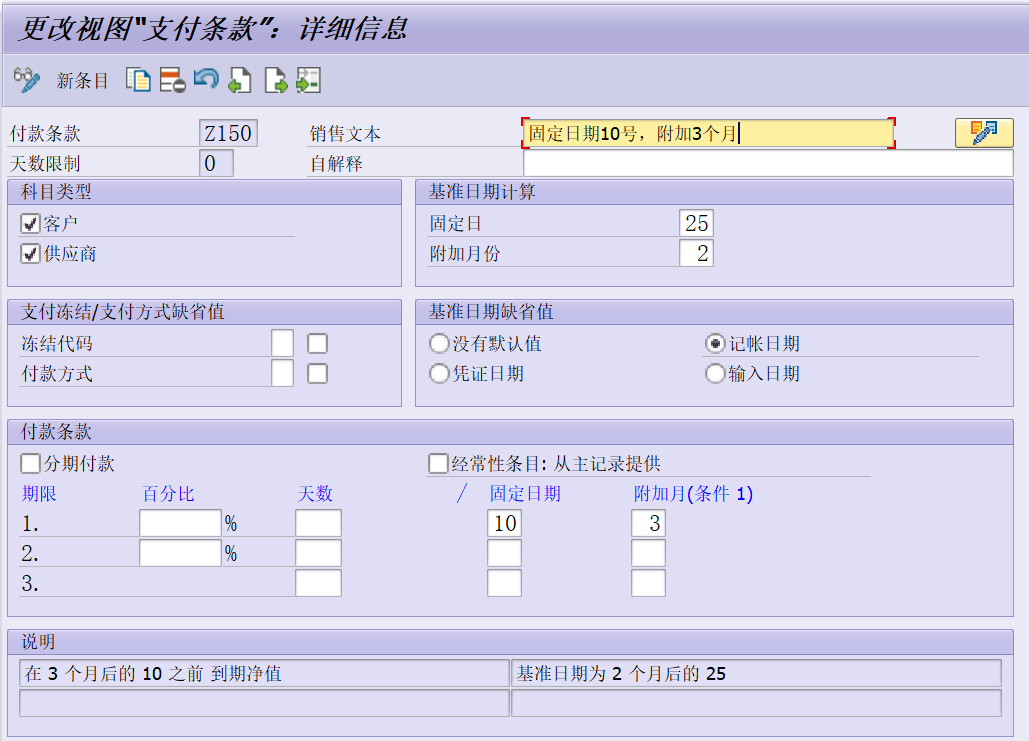Select 记帐日期 radio button

(715, 343)
